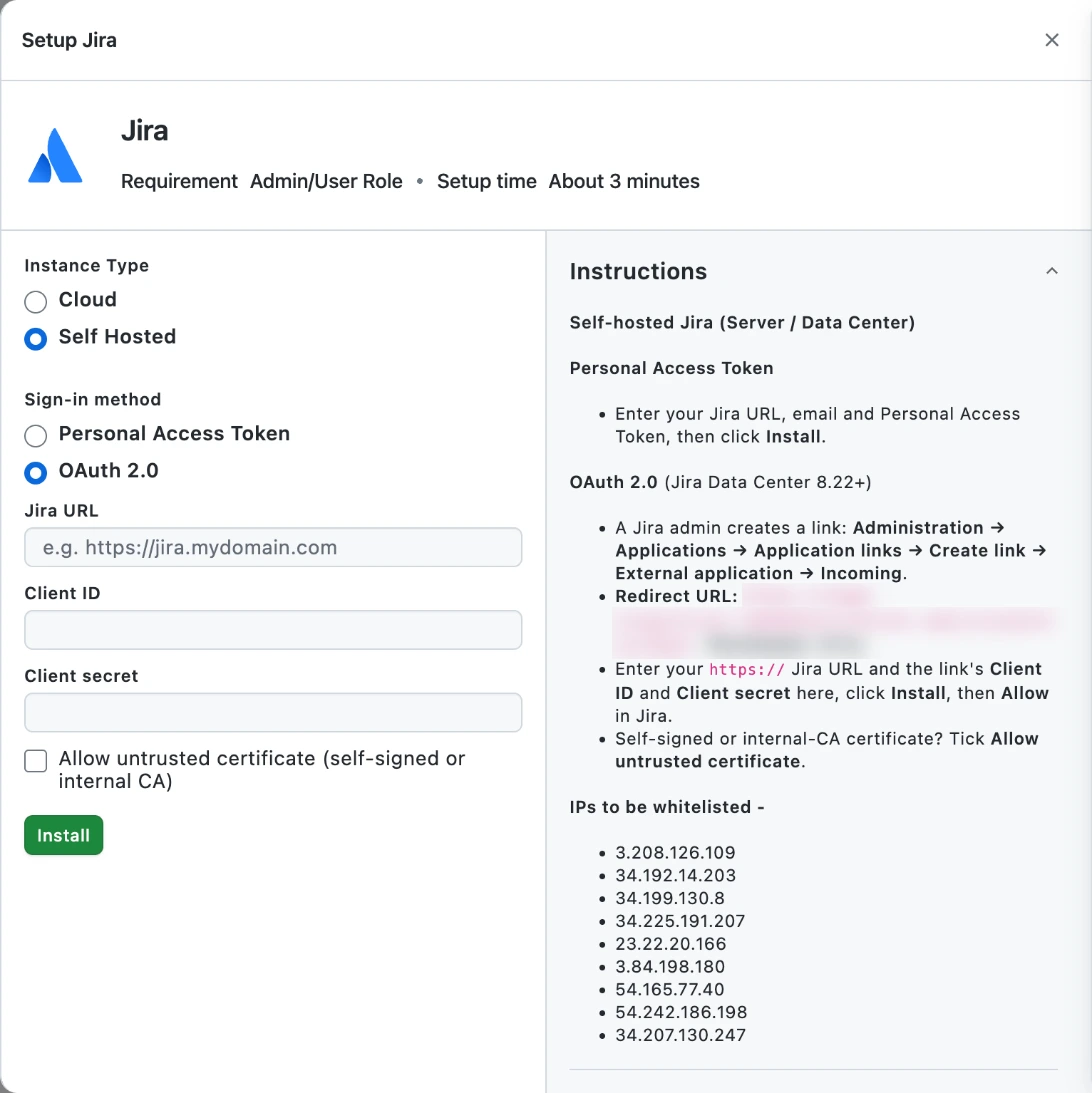The height and width of the screenshot is (1093, 1092).
Task: Choose OAuth 2.0 sign-in method
Action: point(36,472)
